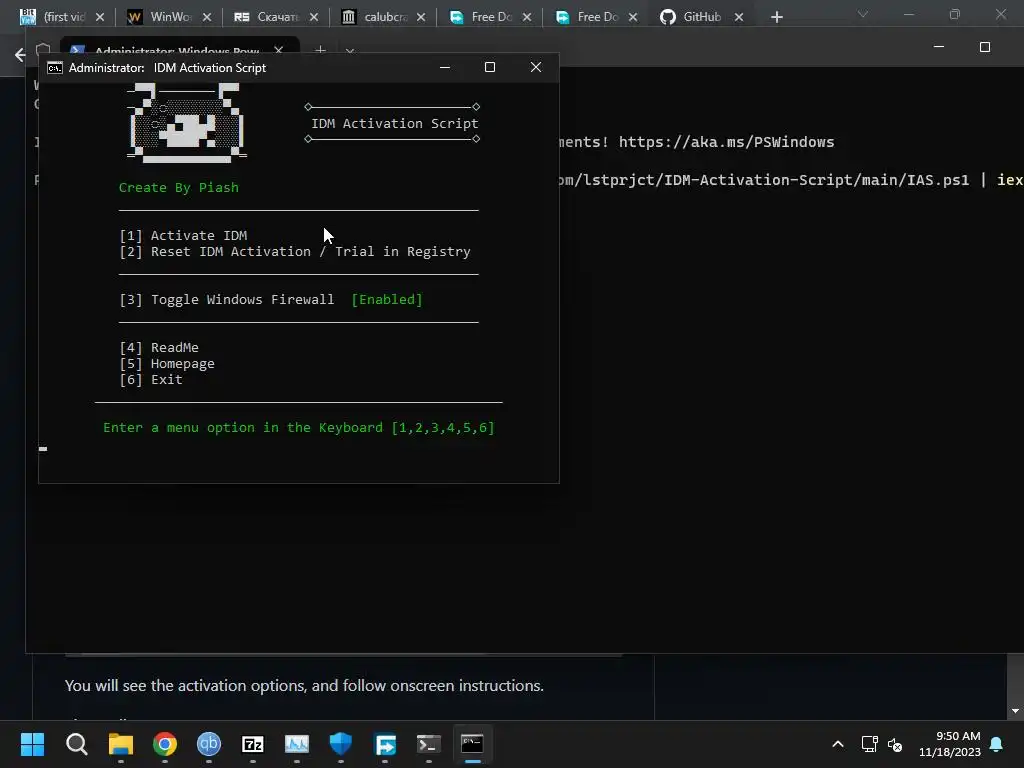Close the IDM Activation Script window

pyautogui.click(x=536, y=67)
